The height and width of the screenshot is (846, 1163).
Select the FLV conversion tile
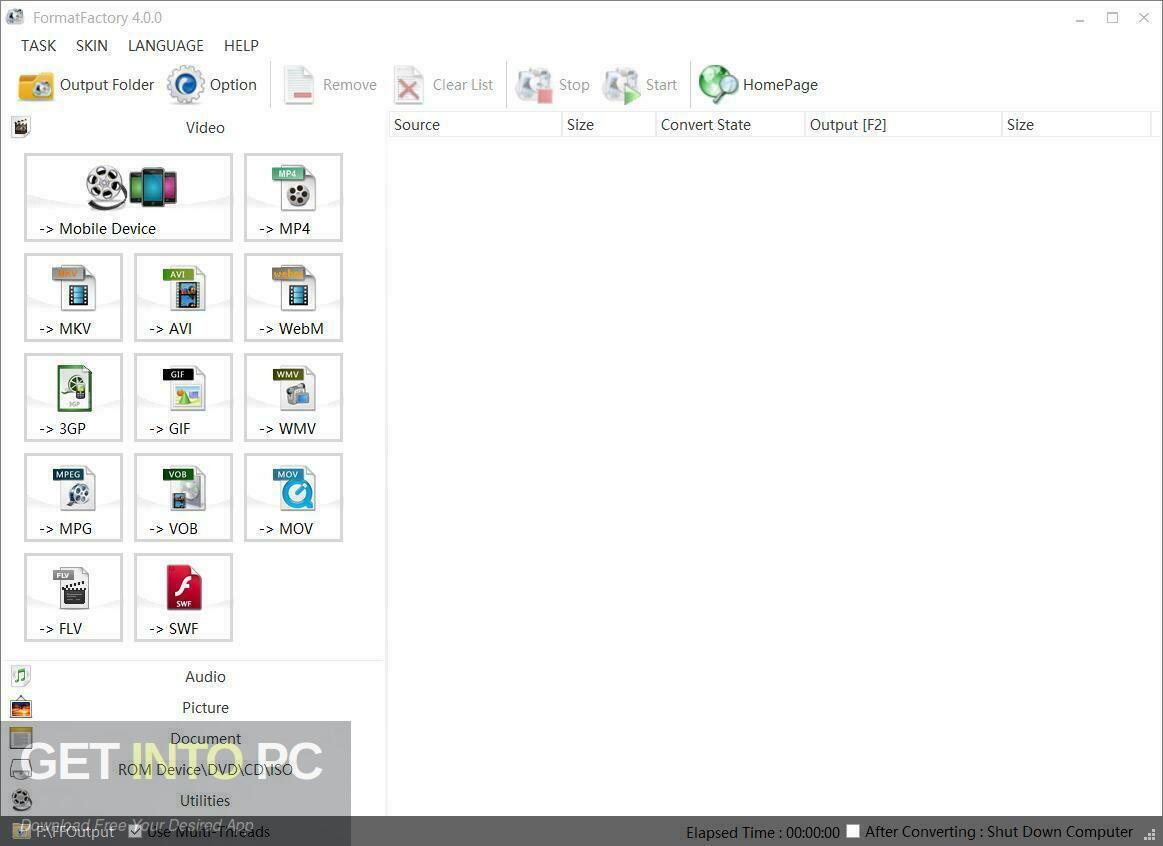coord(73,598)
